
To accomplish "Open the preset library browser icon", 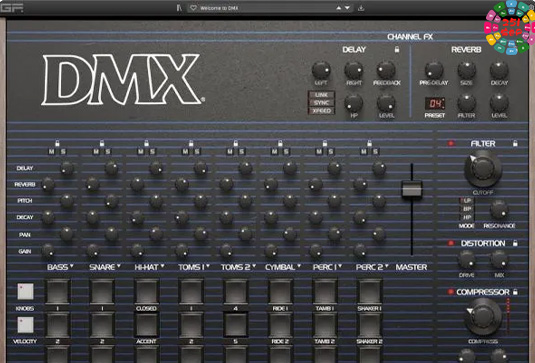I will point(179,8).
